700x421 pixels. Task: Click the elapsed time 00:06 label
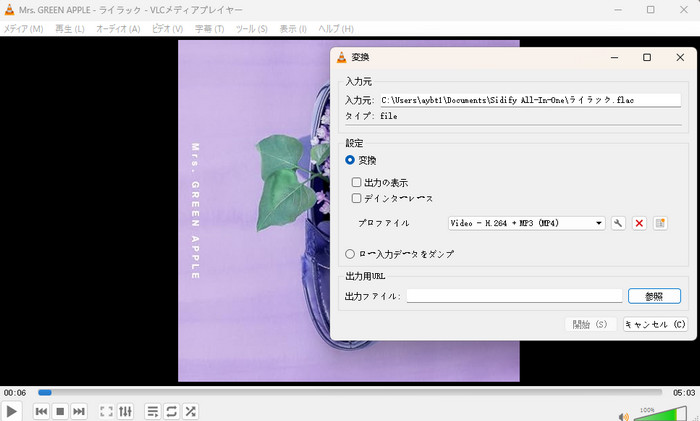pyautogui.click(x=15, y=393)
